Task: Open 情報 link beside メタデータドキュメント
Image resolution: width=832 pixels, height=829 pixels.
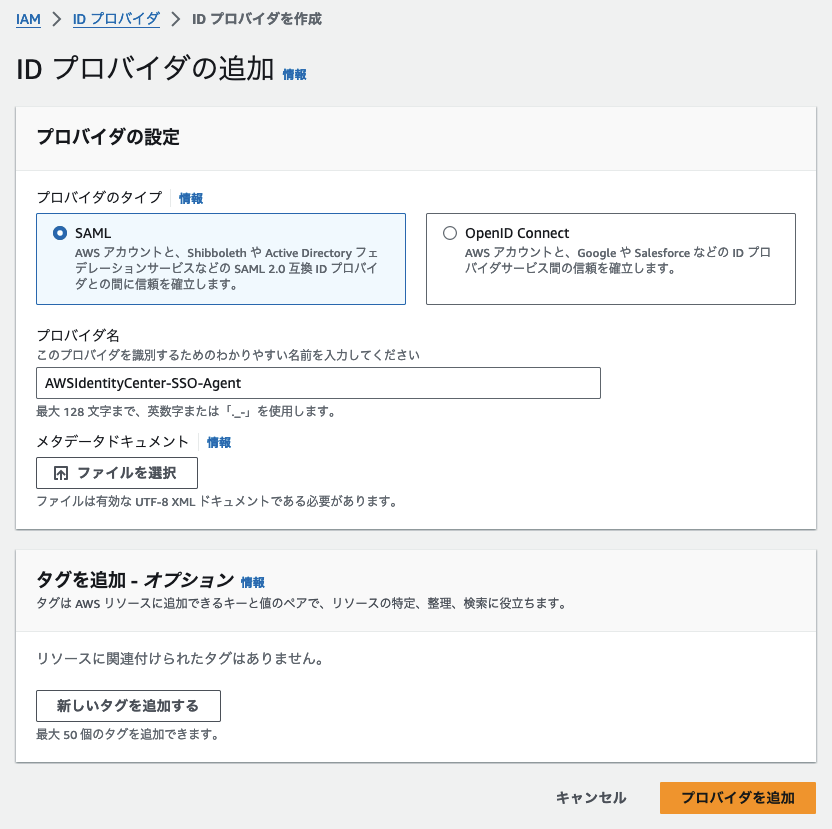Action: pyautogui.click(x=219, y=443)
